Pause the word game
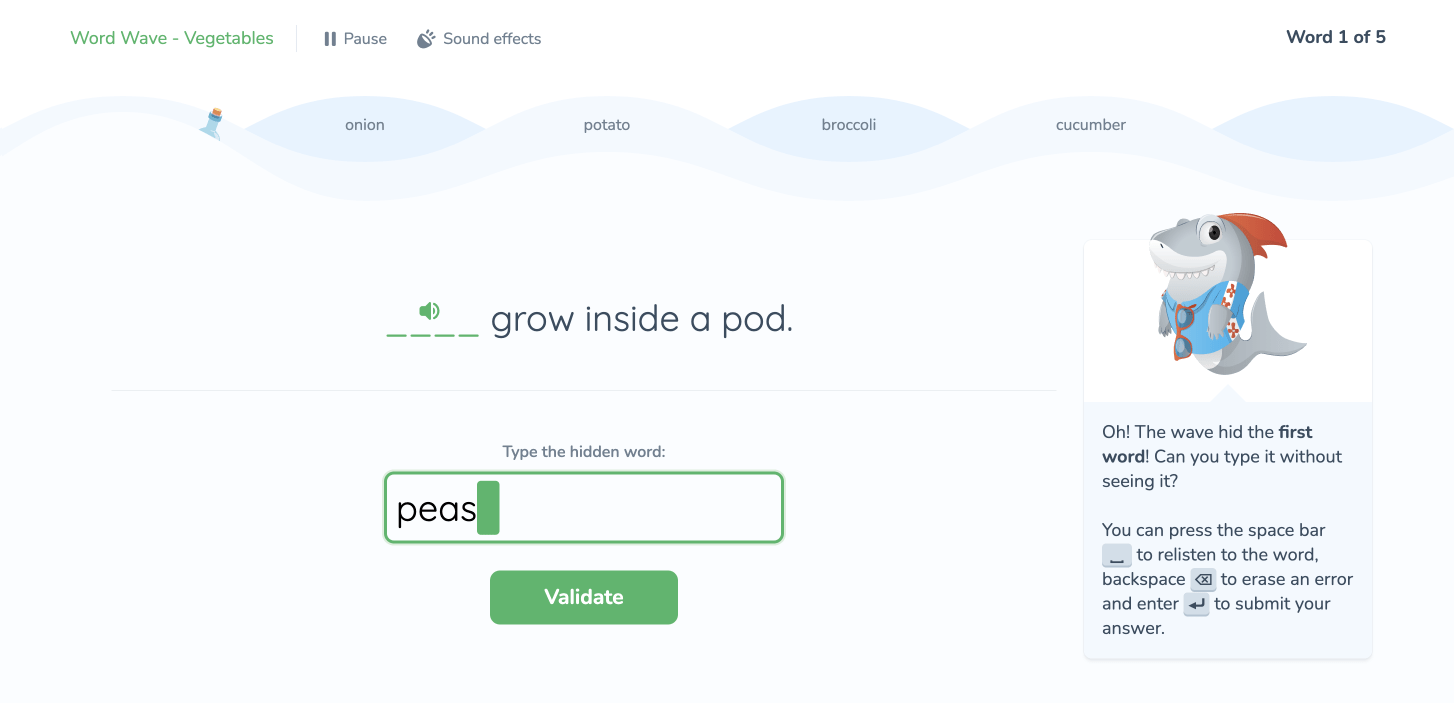 point(354,38)
